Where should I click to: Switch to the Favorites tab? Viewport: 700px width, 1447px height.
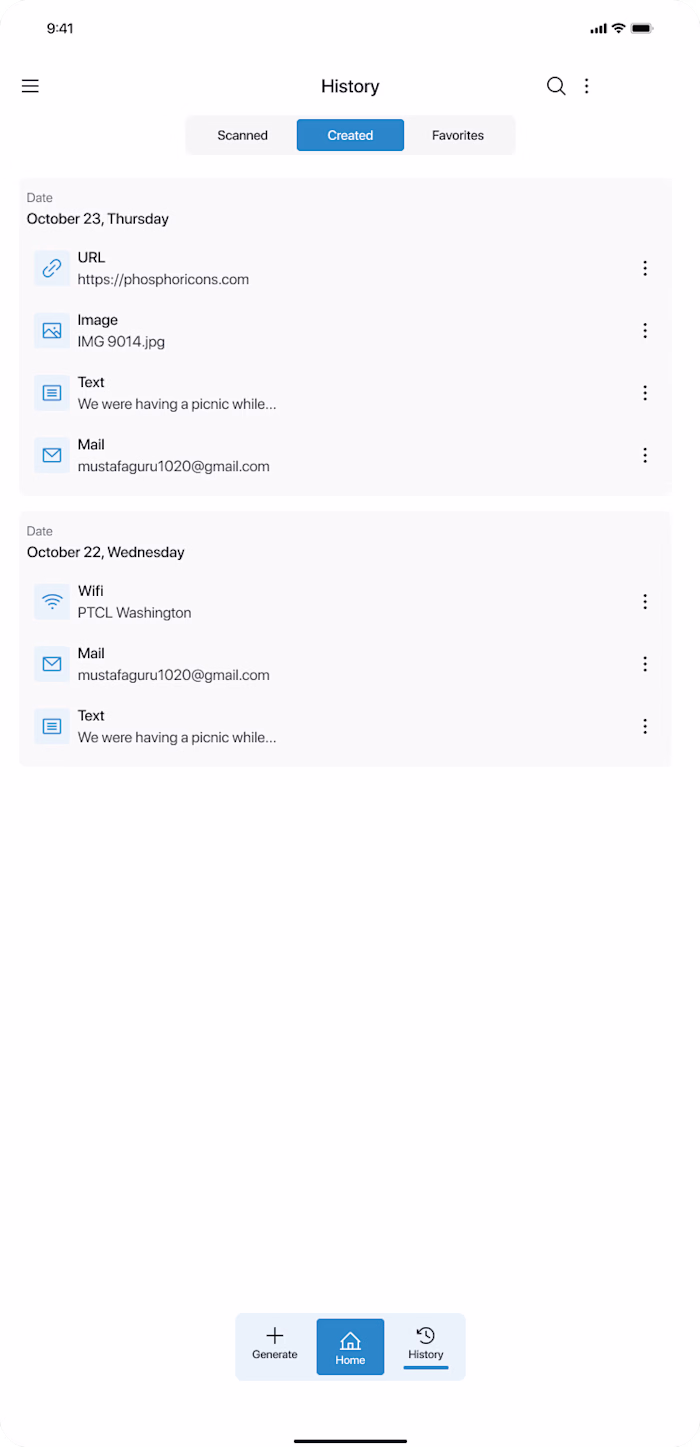(x=458, y=135)
